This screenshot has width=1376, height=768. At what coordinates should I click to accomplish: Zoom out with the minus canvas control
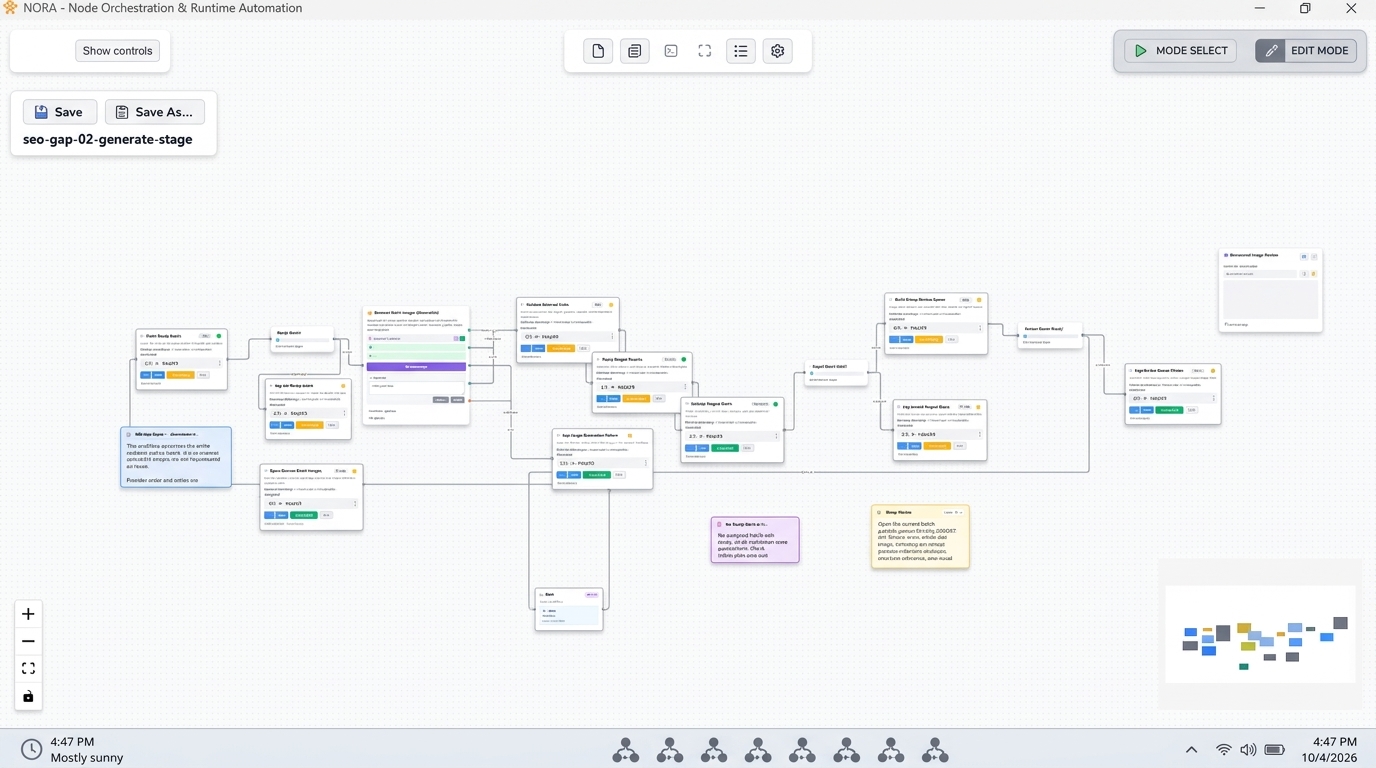28,641
